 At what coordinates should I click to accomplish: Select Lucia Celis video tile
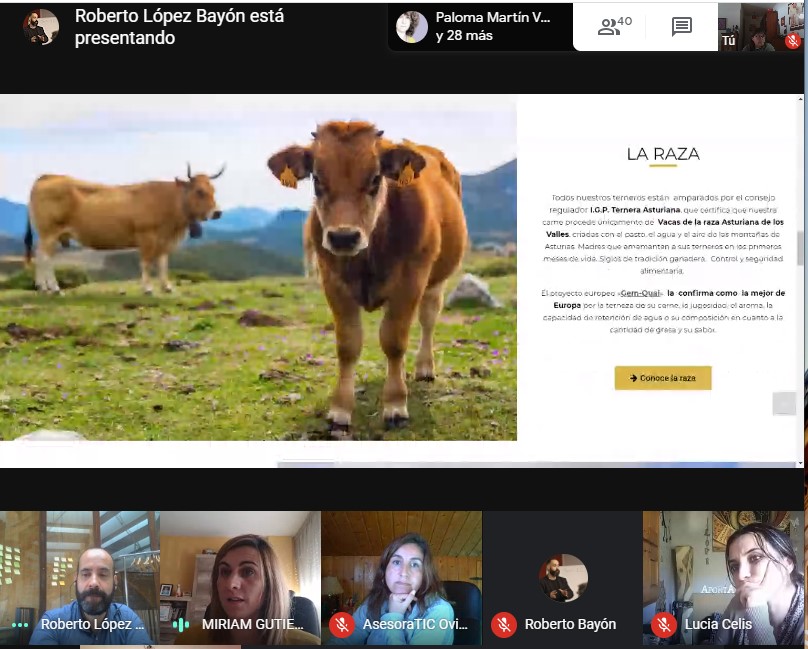(x=723, y=577)
